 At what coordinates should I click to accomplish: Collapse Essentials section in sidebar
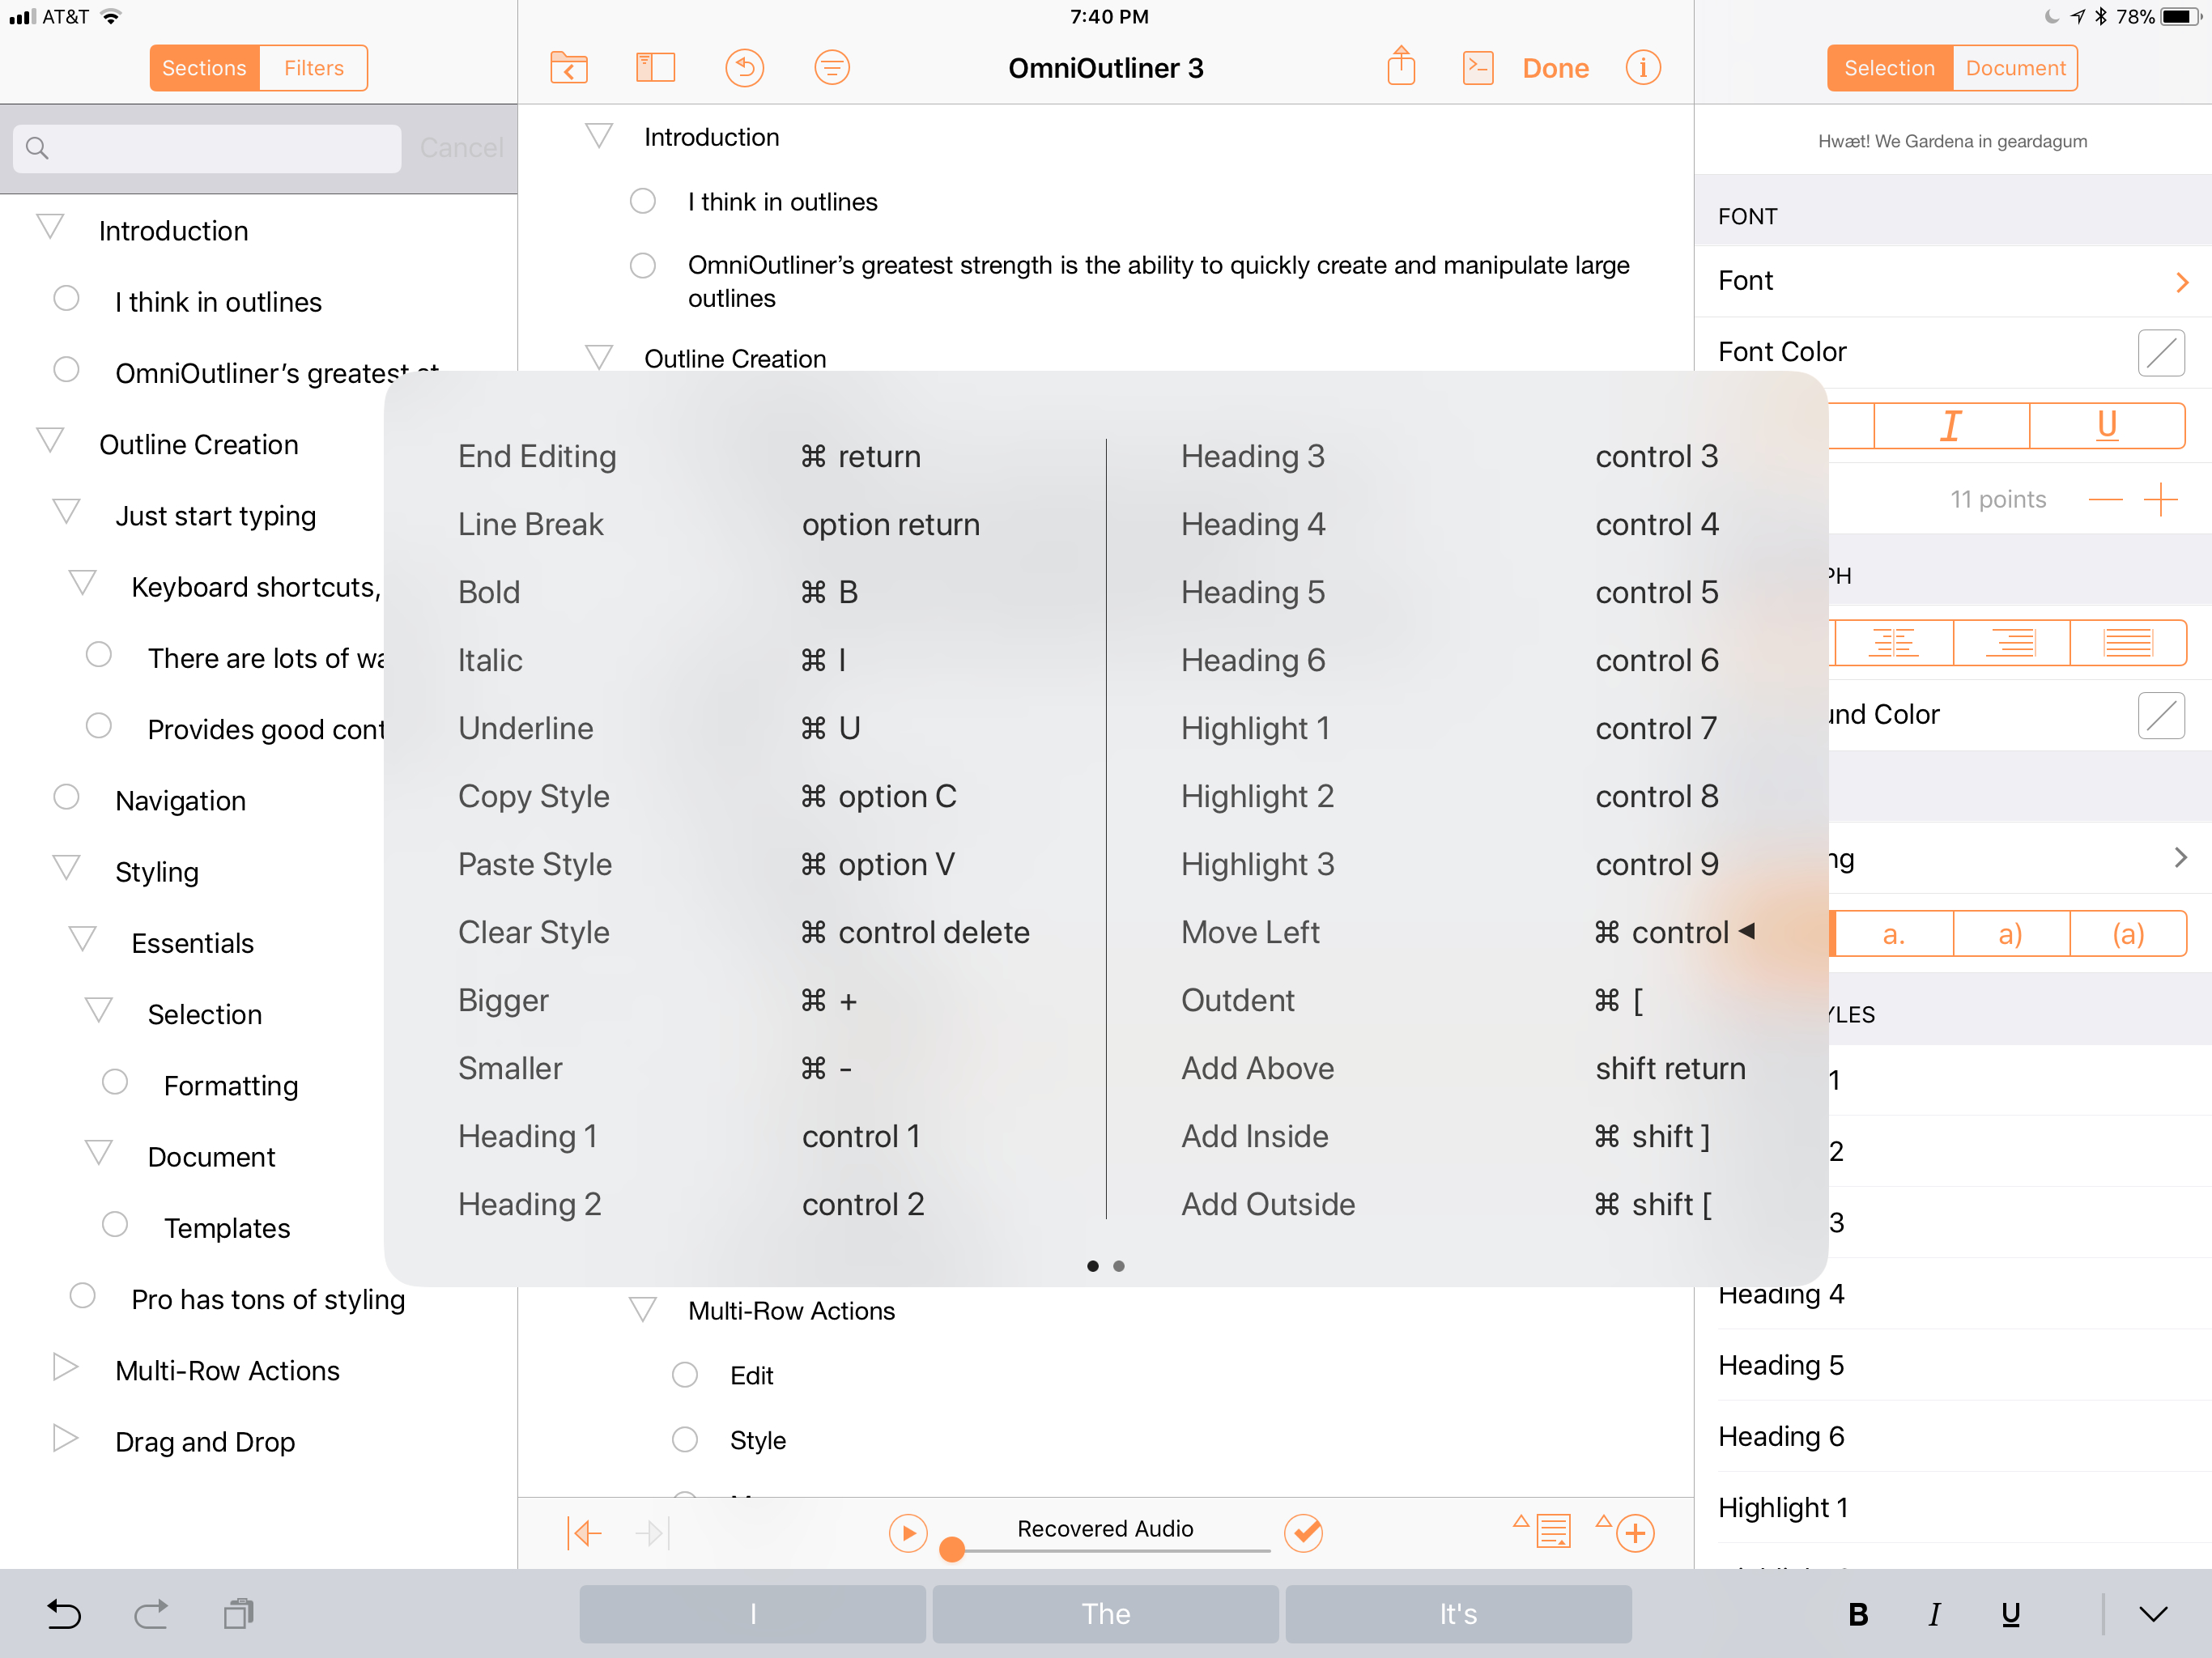[x=82, y=938]
